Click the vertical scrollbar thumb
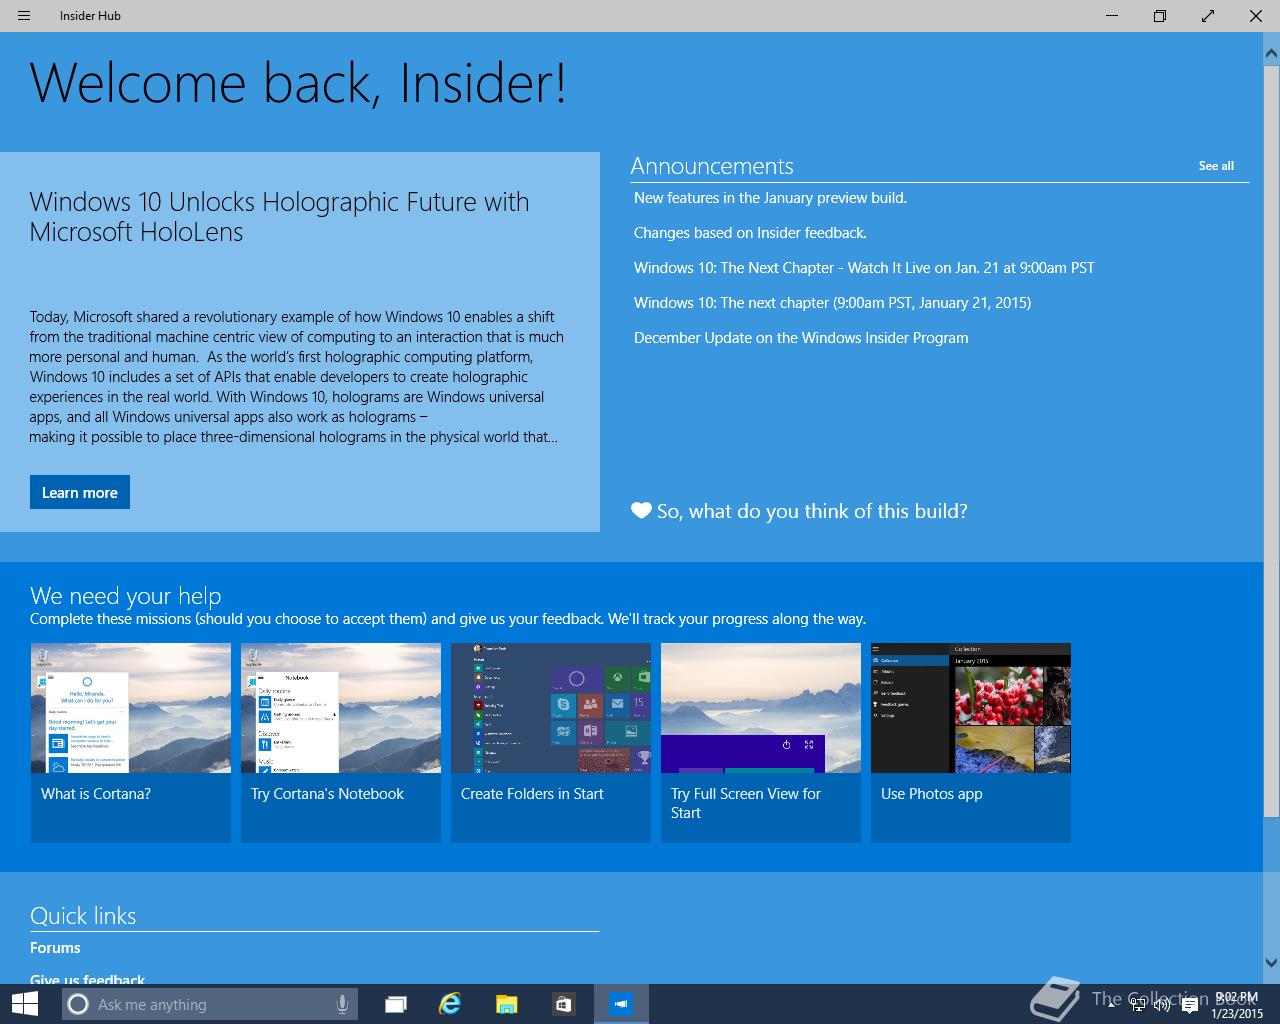The width and height of the screenshot is (1280, 1024). pos(1272,440)
